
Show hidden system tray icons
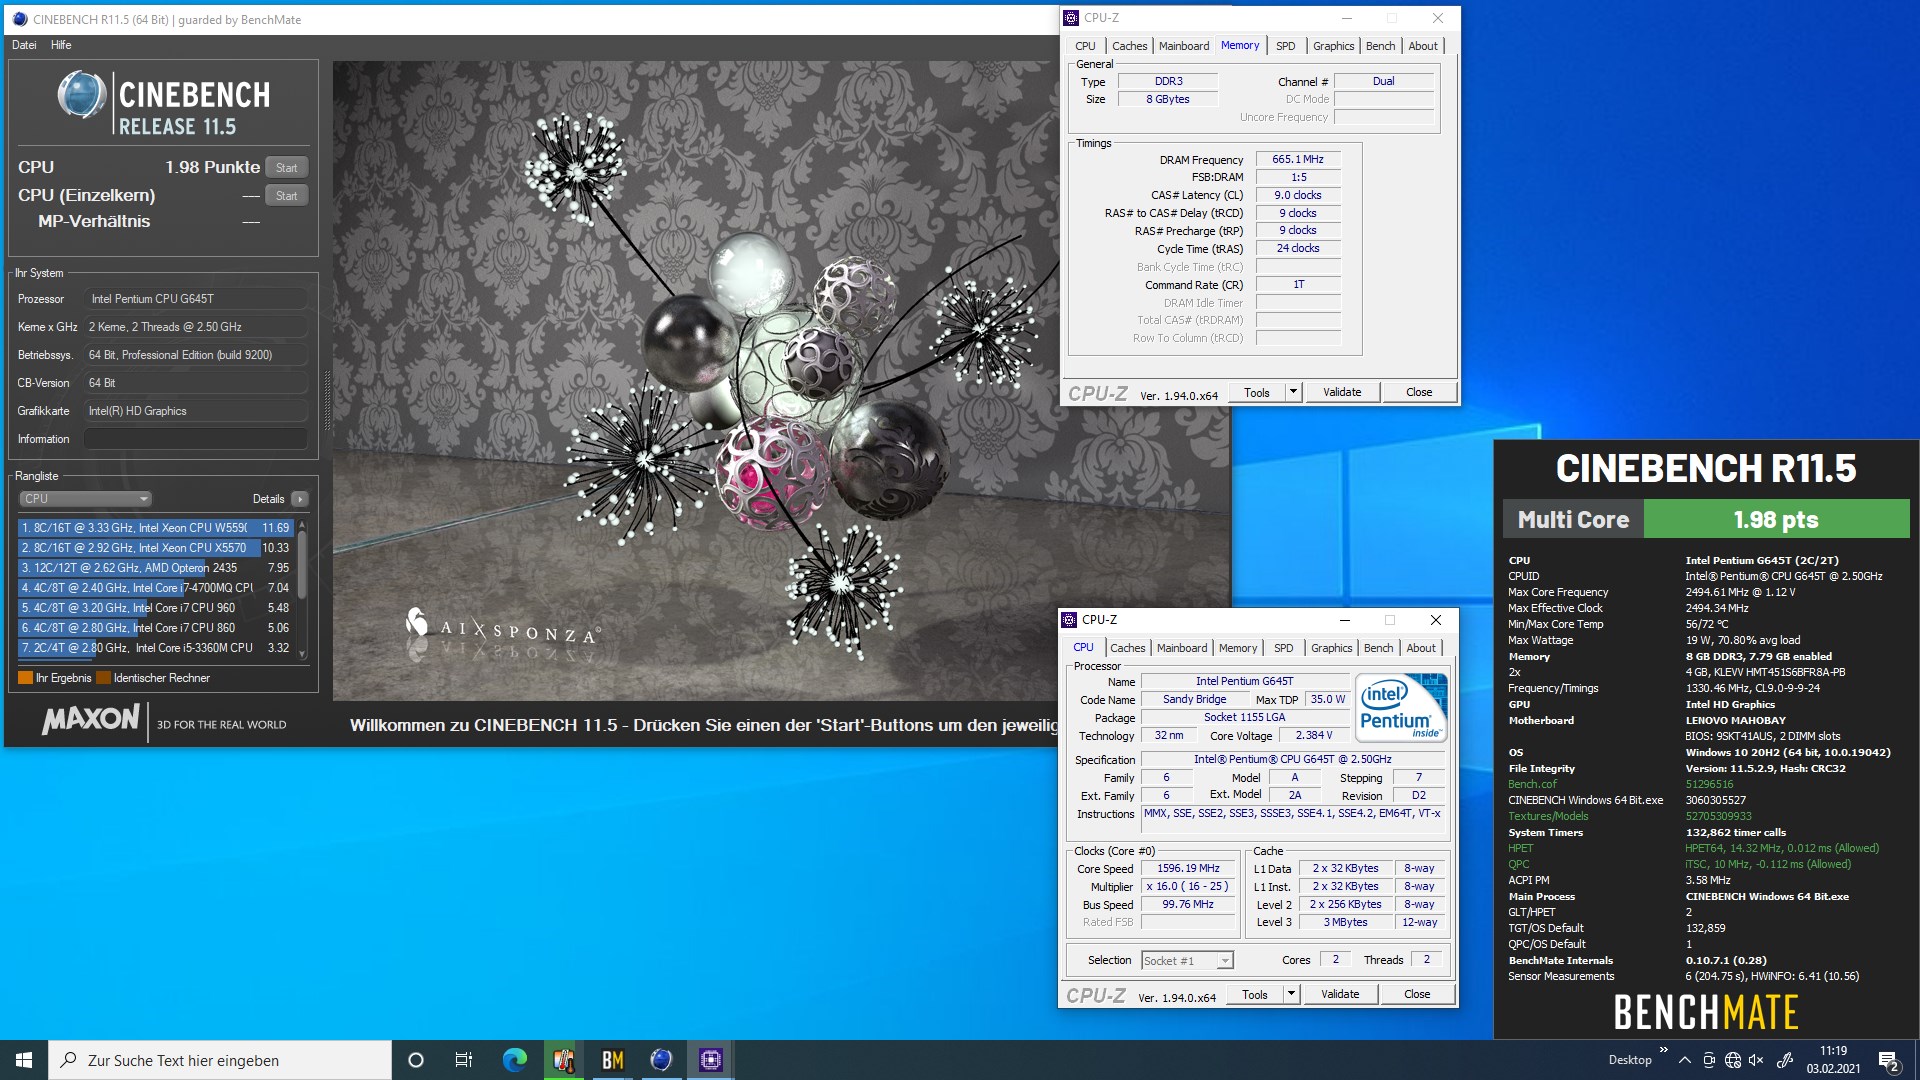(x=1685, y=1060)
